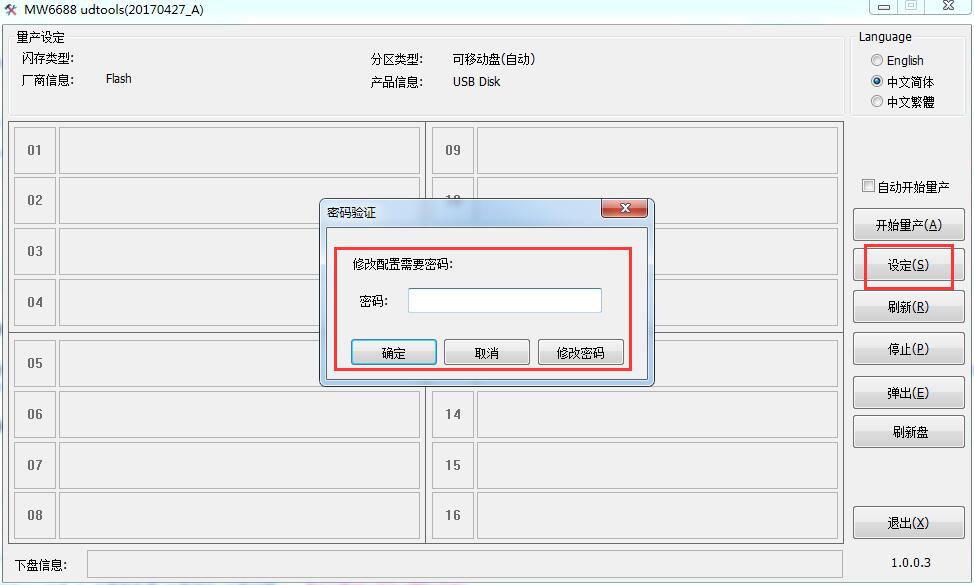The width and height of the screenshot is (974, 585).
Task: Select port slot 05
Action: click(35, 363)
